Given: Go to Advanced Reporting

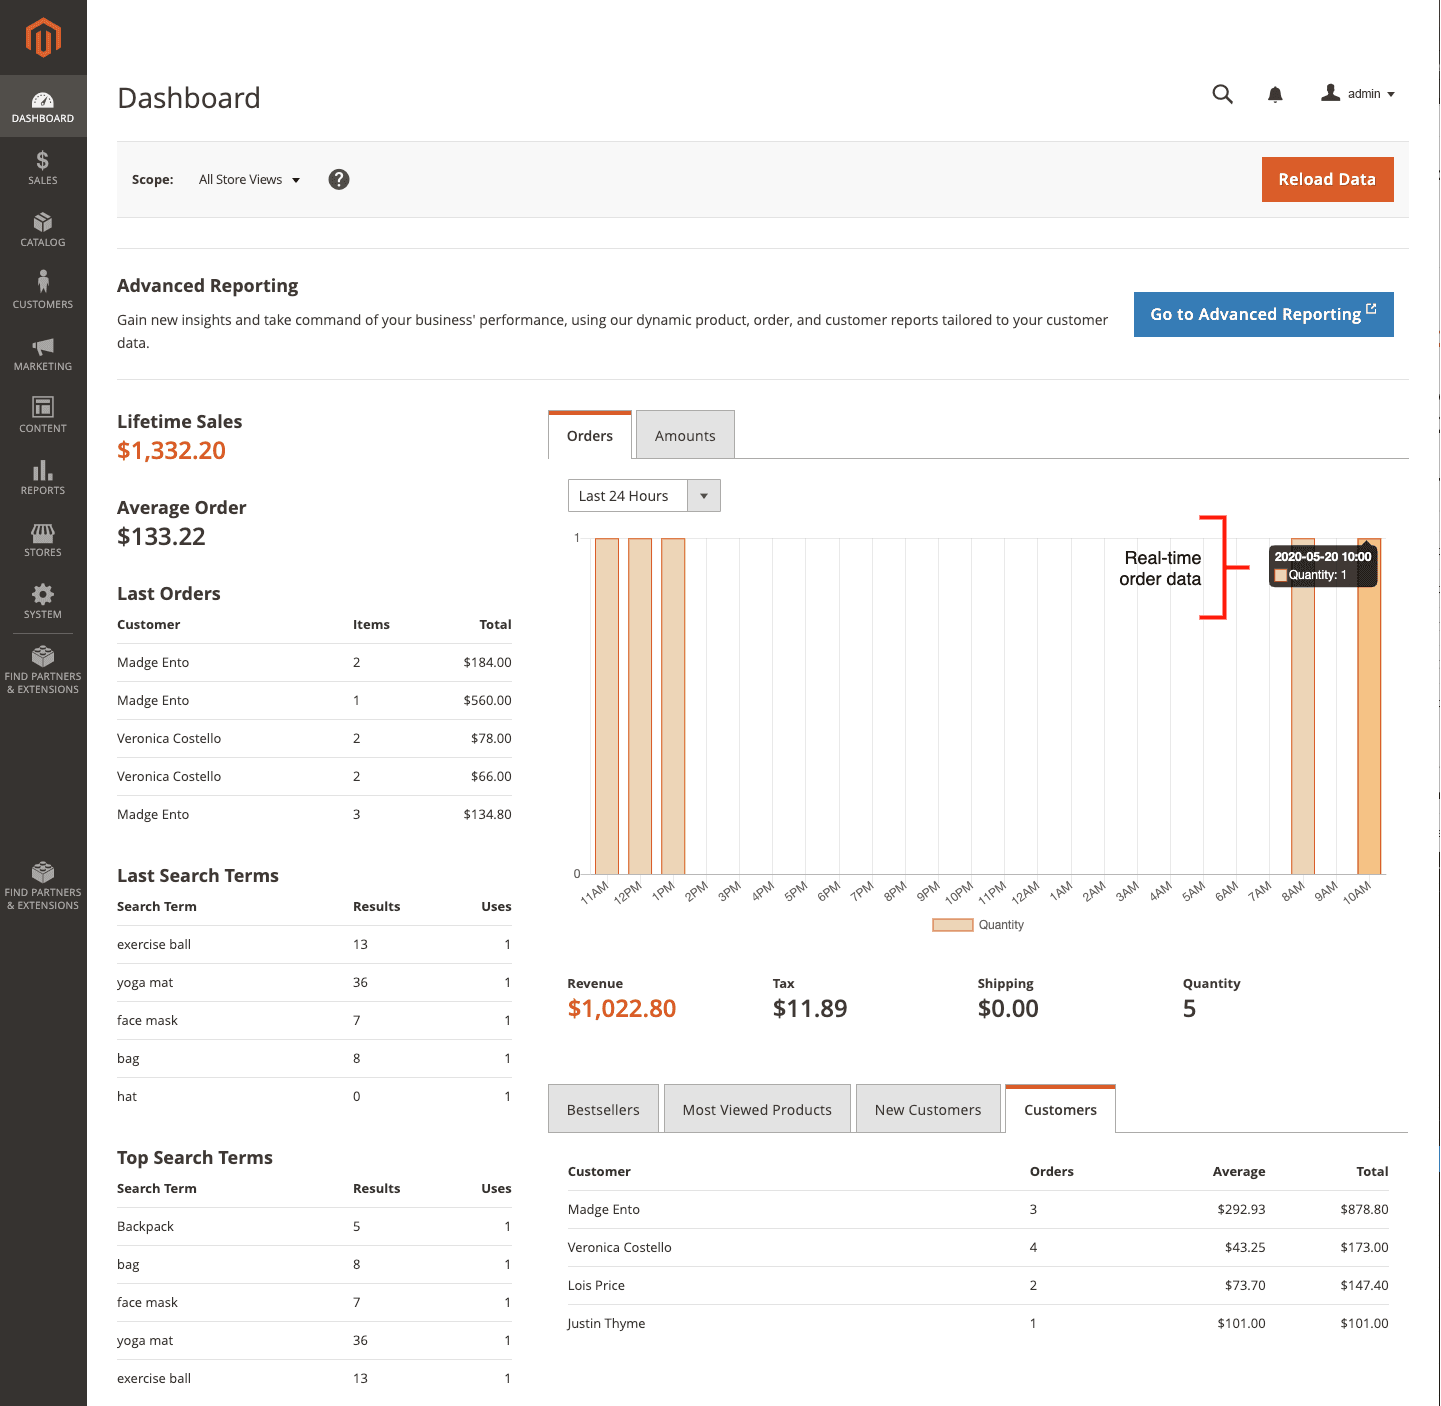Looking at the screenshot, I should pos(1263,314).
